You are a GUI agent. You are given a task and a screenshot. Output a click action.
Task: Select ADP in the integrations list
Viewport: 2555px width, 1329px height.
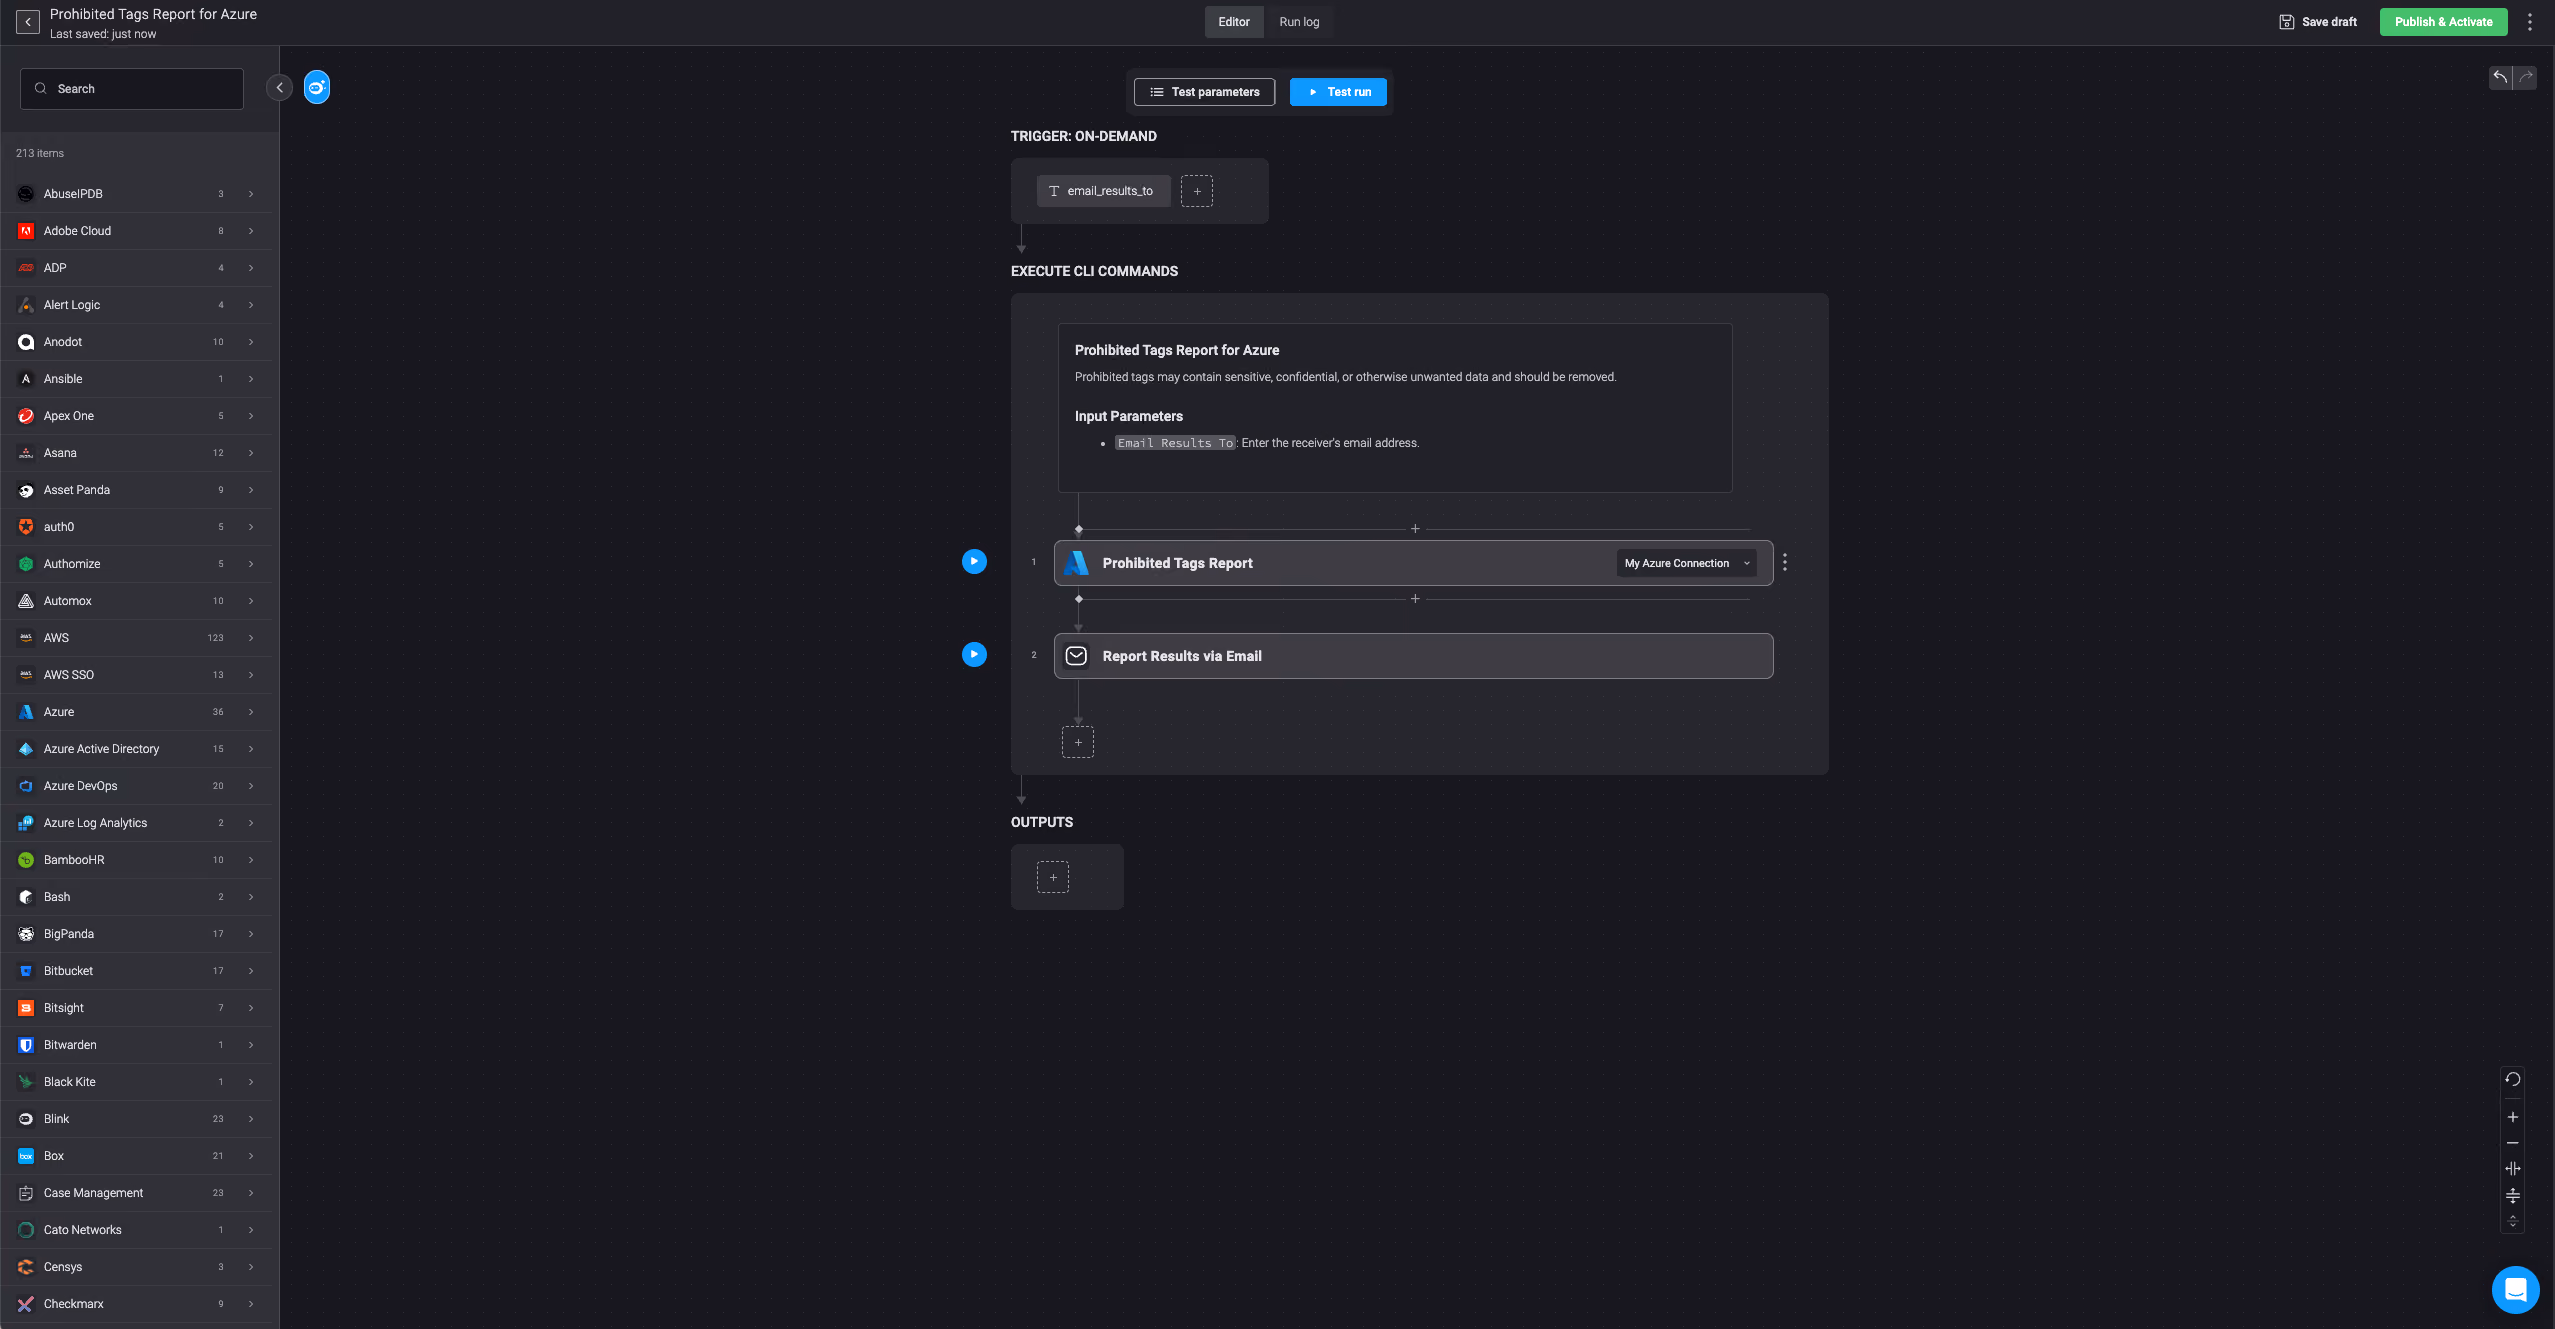click(x=136, y=268)
